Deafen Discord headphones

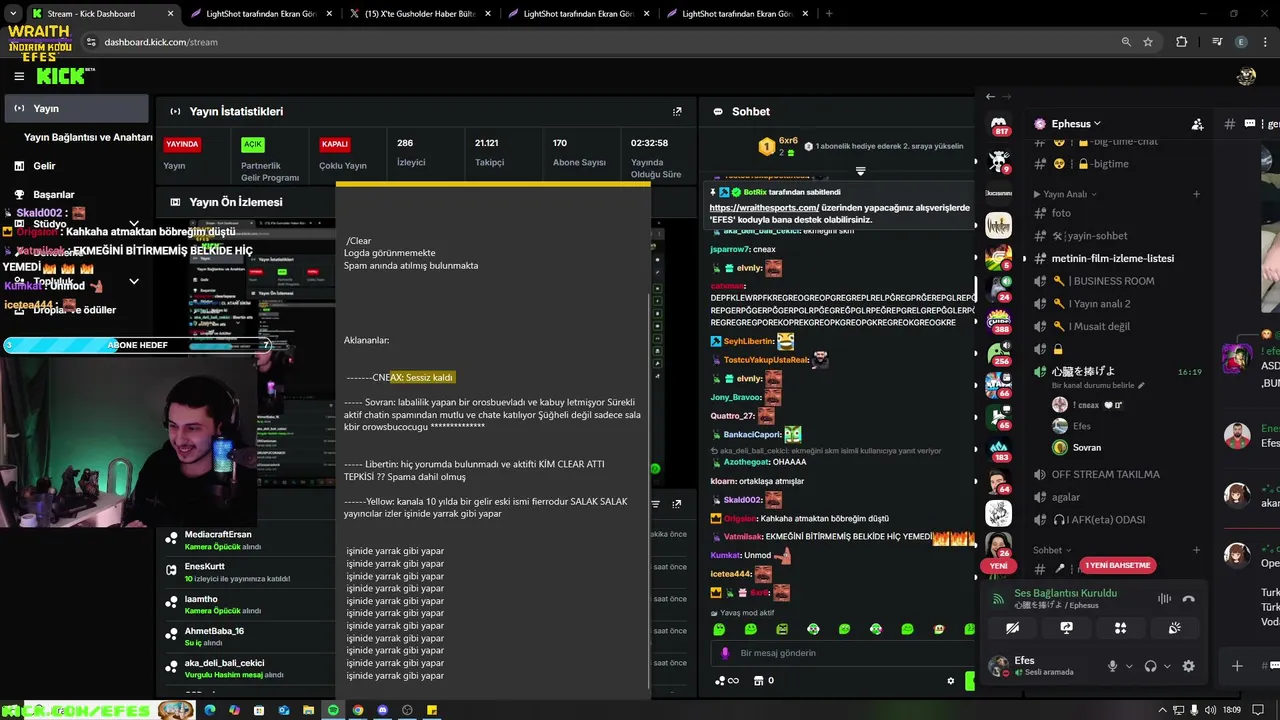click(x=1150, y=666)
